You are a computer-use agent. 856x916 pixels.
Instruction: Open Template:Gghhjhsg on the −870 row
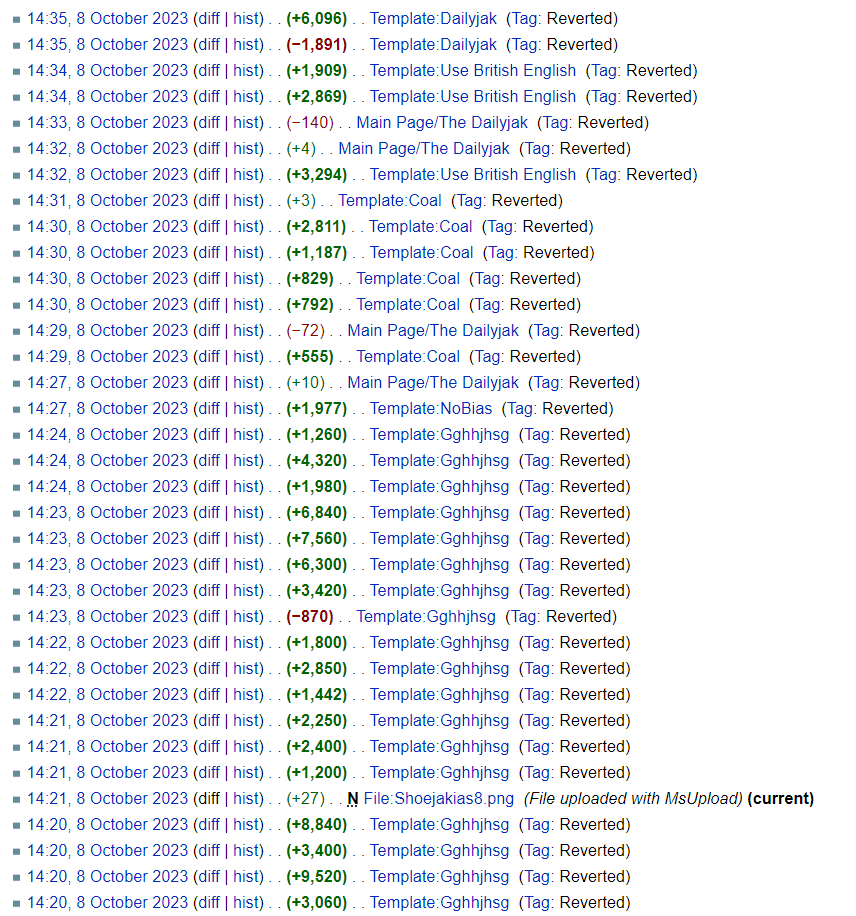(426, 617)
